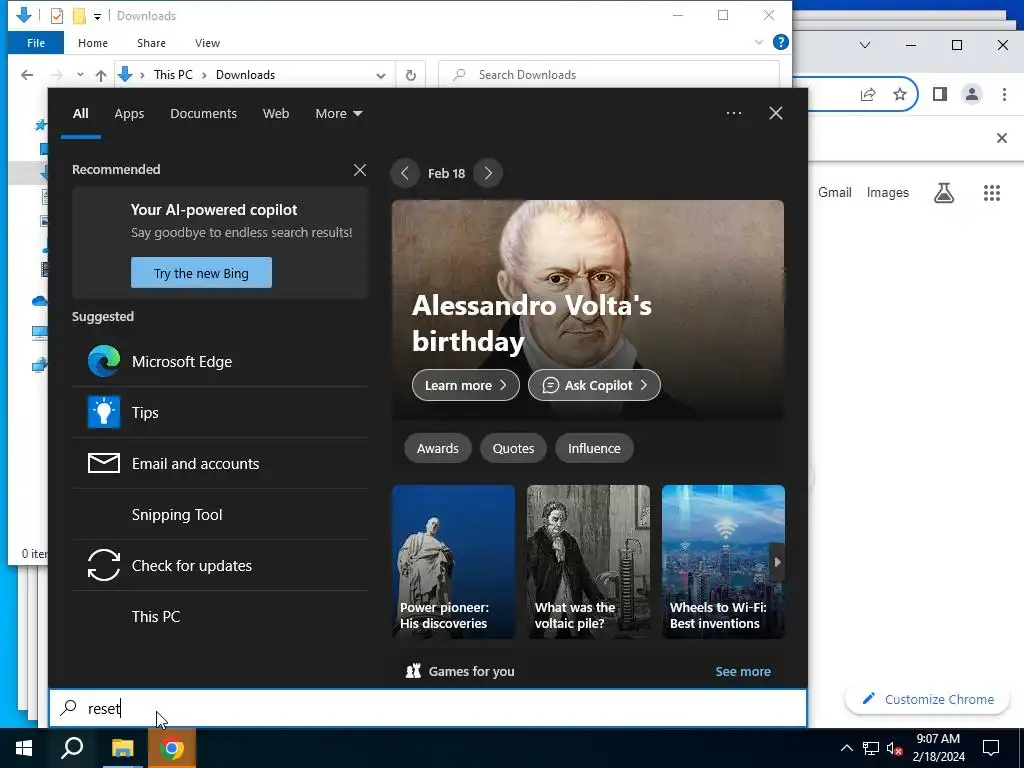Open Check for updates suggestion

220,566
